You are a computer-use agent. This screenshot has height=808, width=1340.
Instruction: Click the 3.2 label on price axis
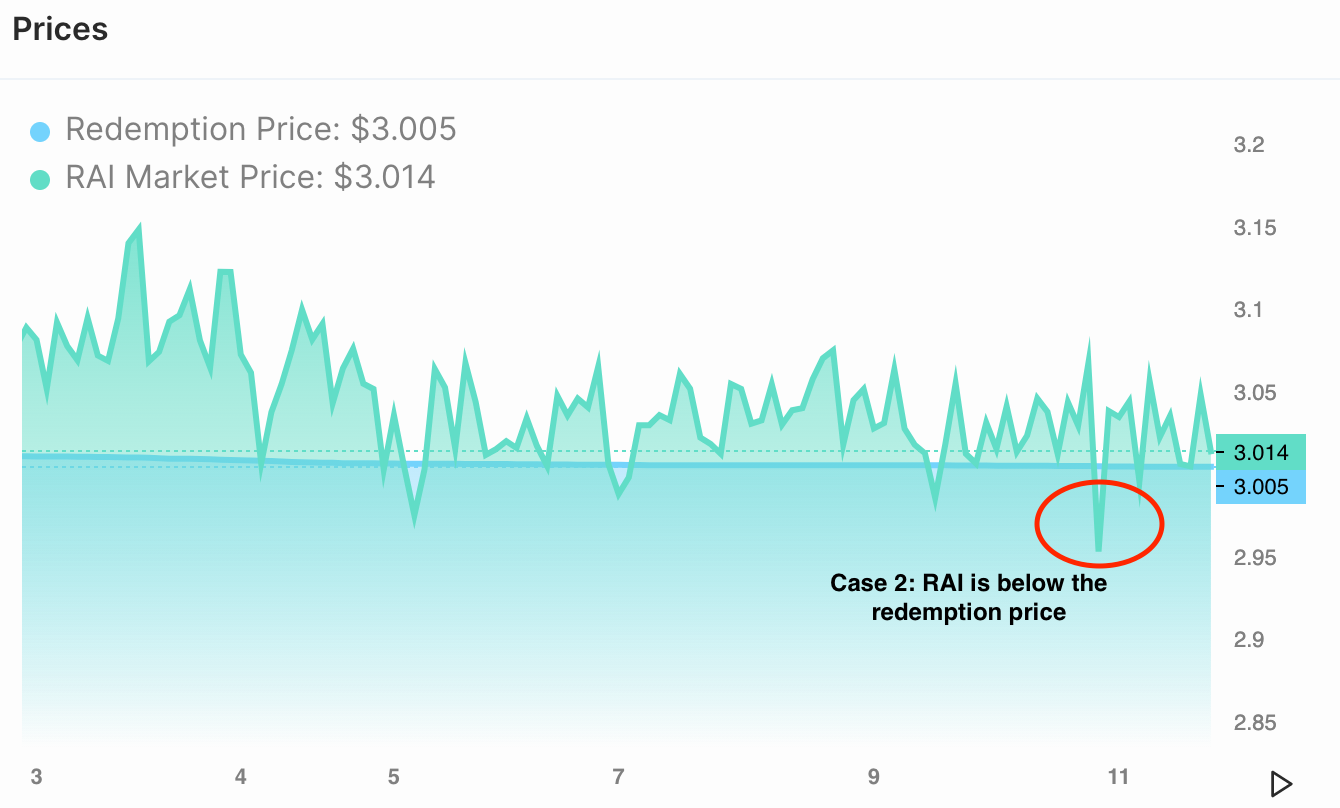tap(1249, 146)
